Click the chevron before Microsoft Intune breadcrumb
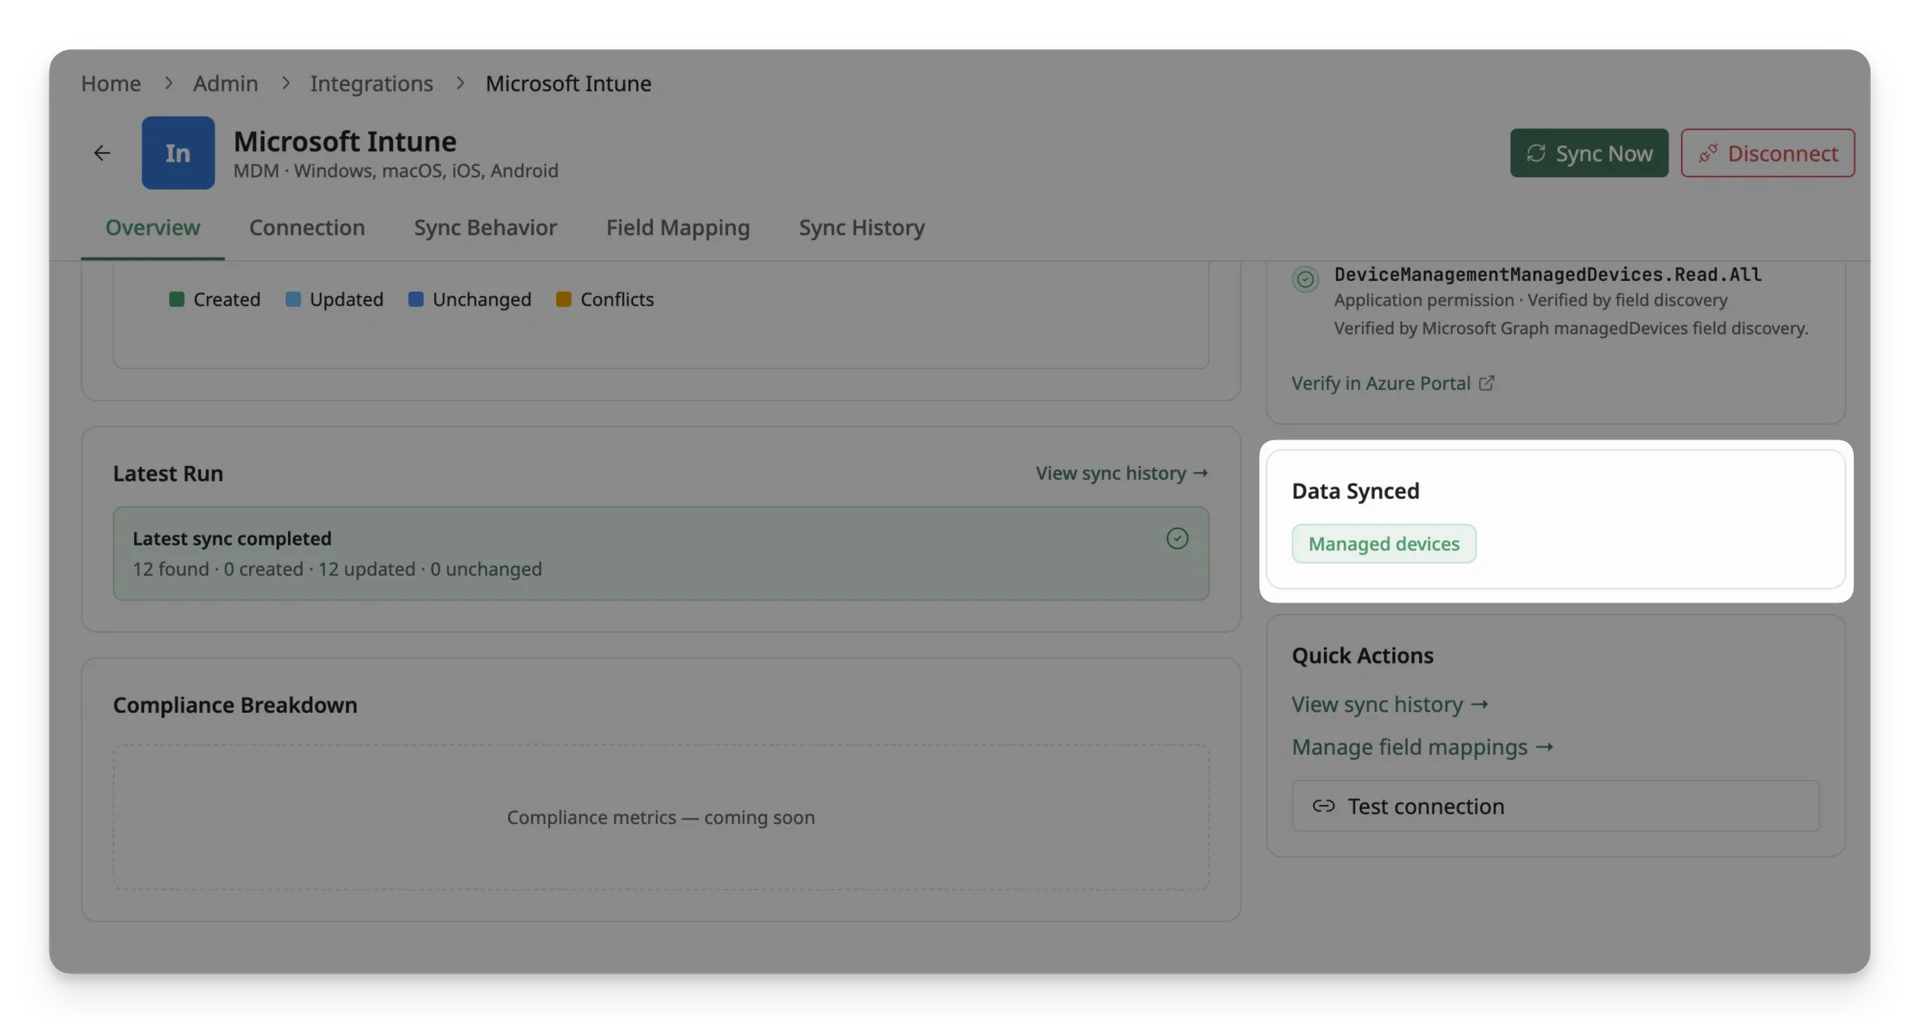 (460, 83)
